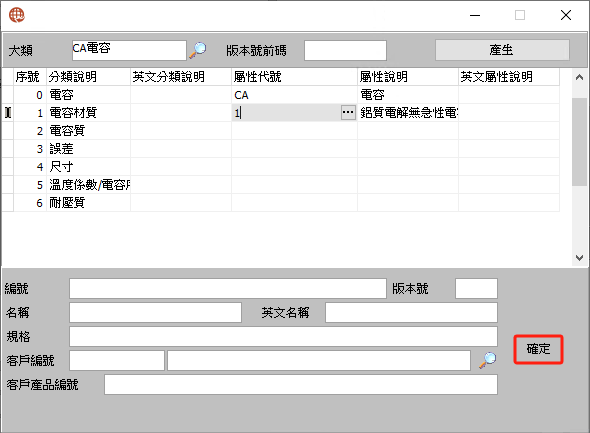Focus the 英文名稱 input box
This screenshot has height=433, width=590.
[411, 313]
